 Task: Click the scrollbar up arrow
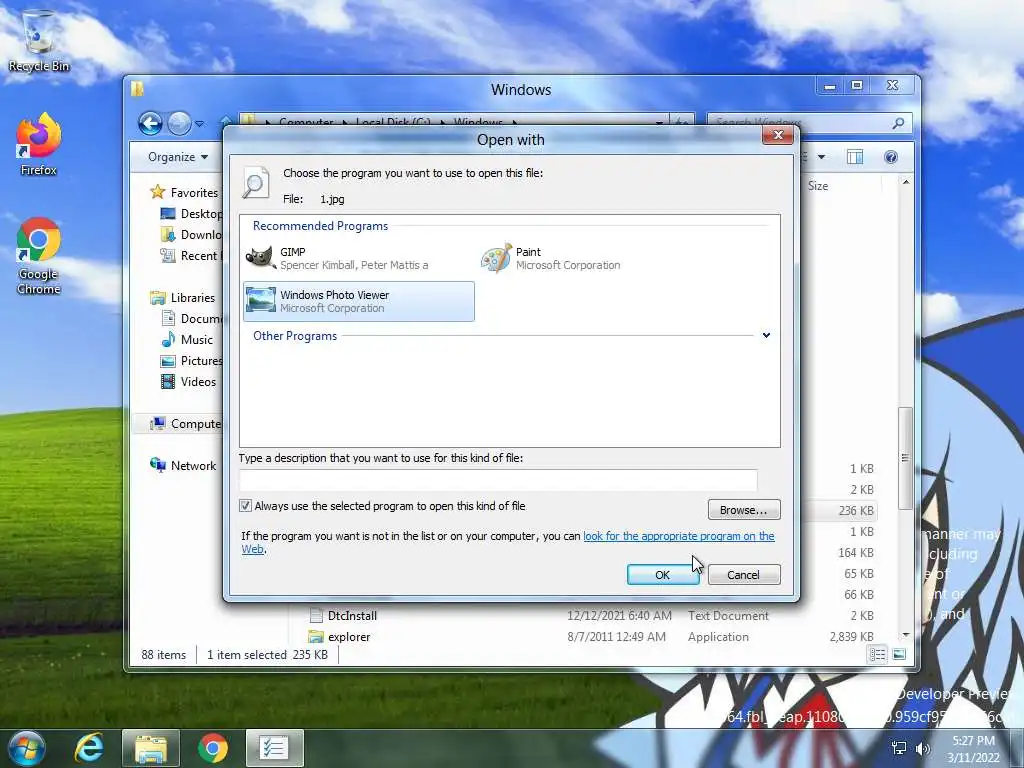point(906,182)
